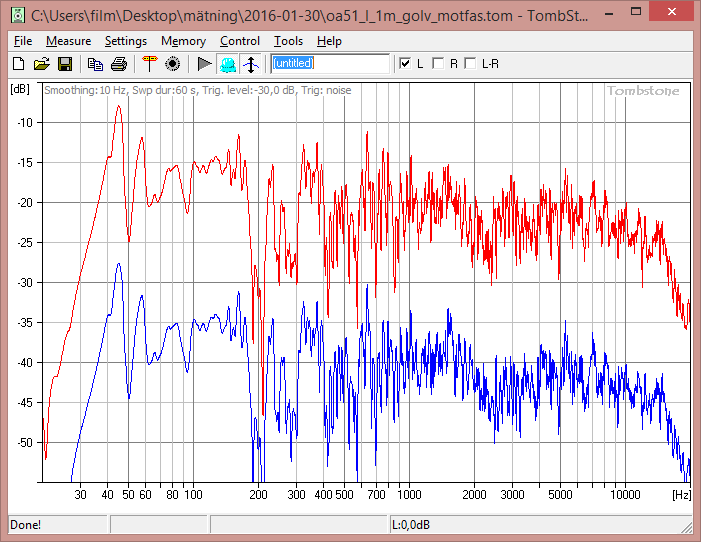Expand the Settings menu

[x=126, y=41]
